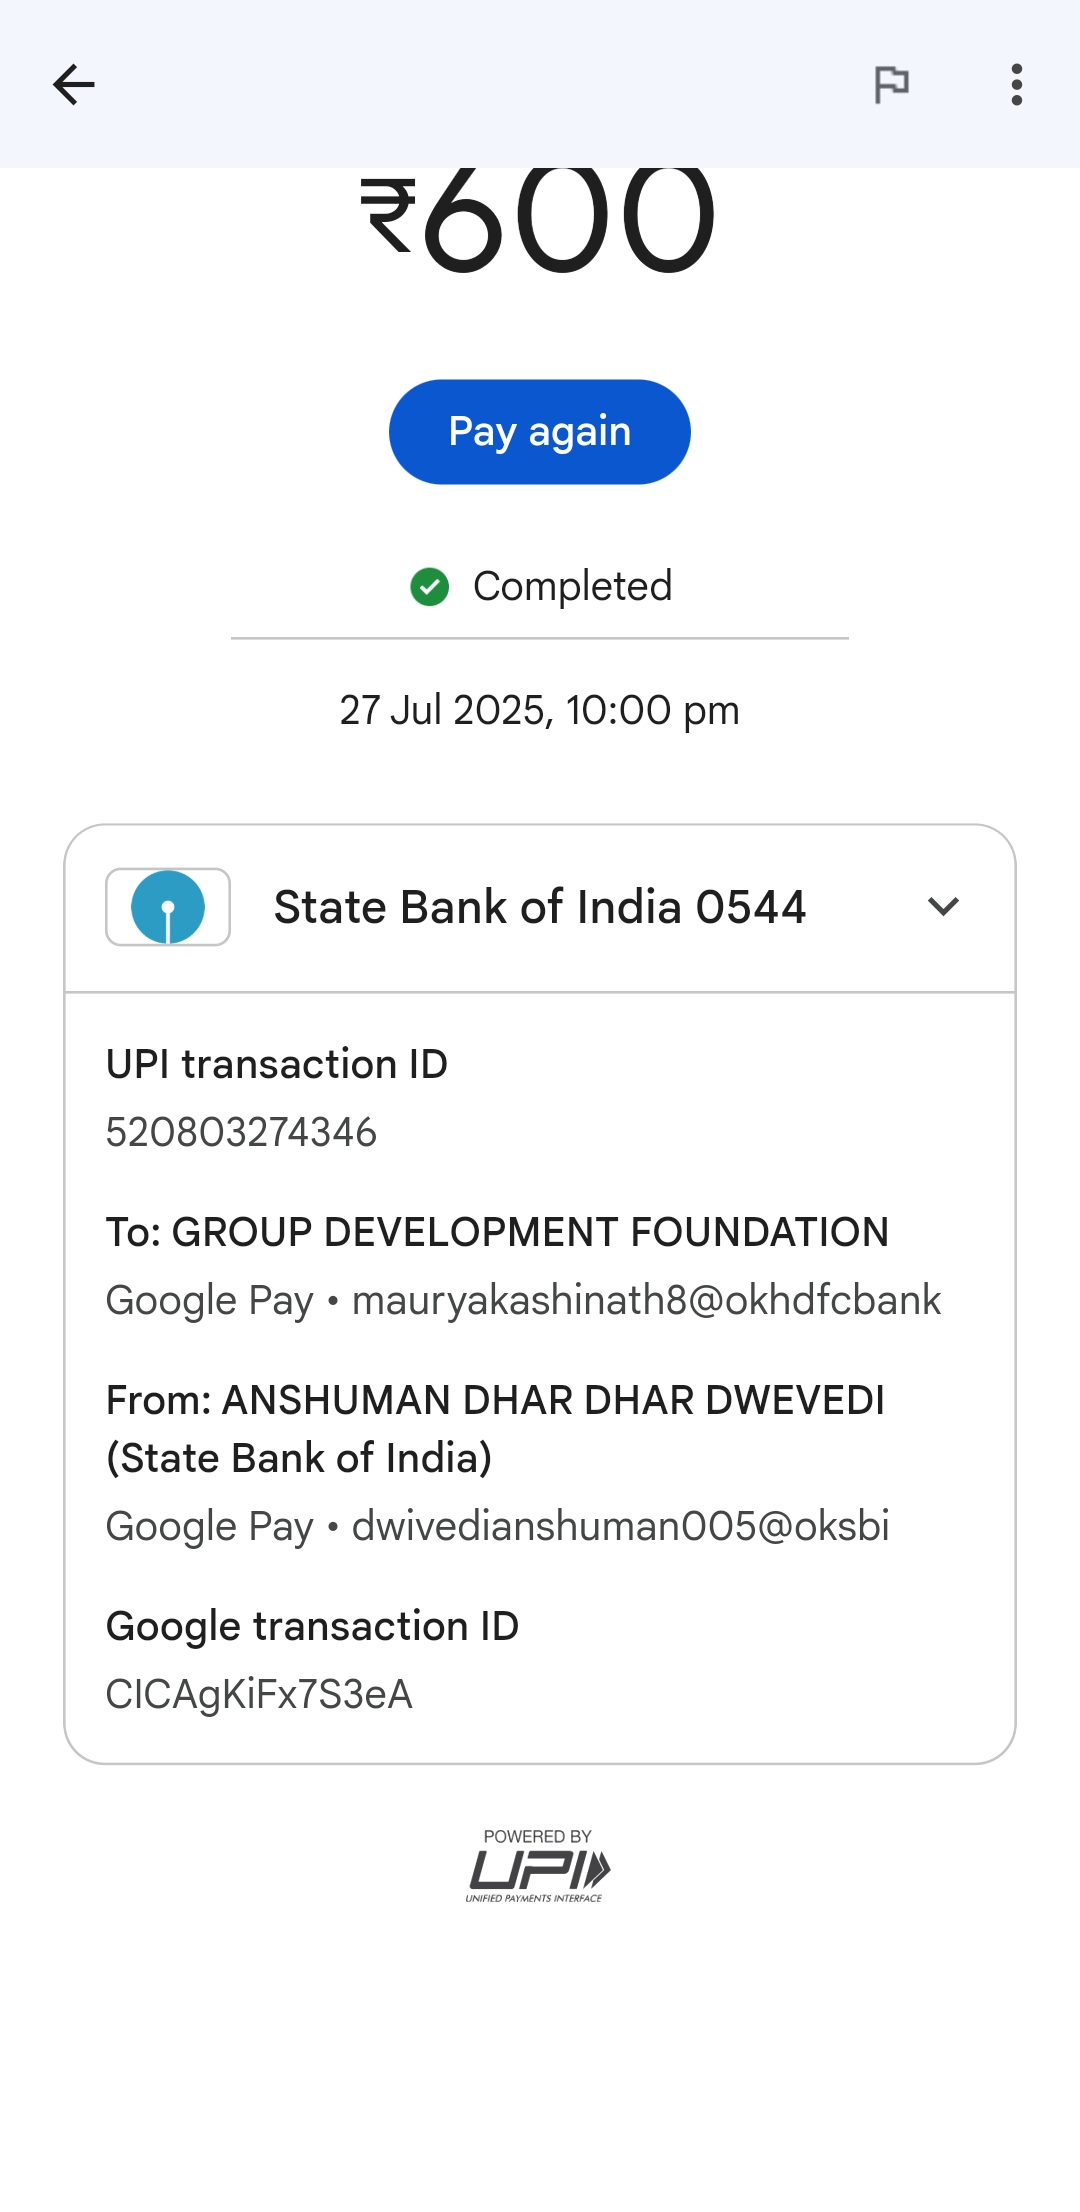Select UPI transaction ID number 520803274346

tap(241, 1133)
